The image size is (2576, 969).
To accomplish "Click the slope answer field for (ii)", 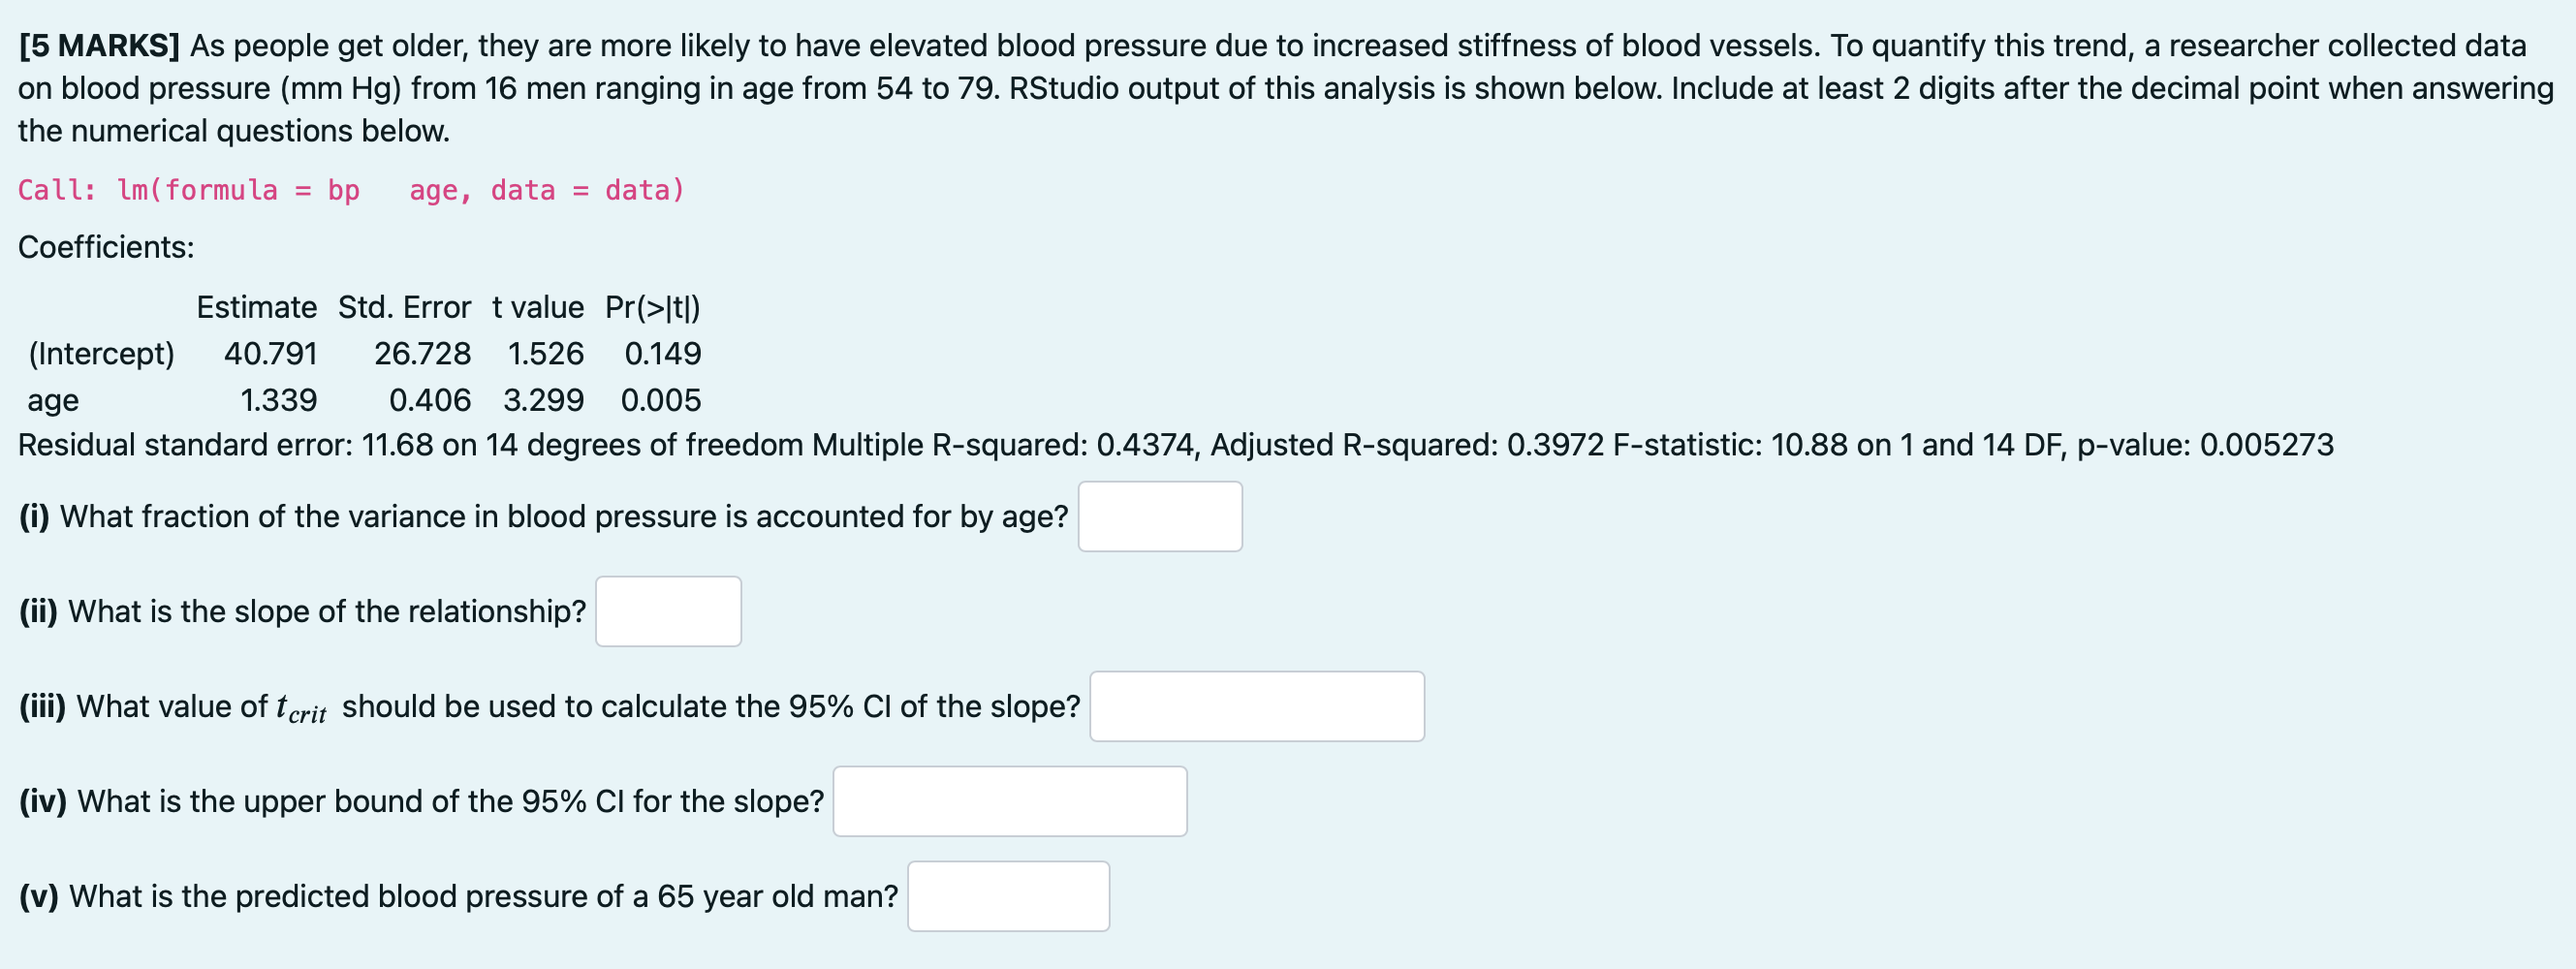I will pos(668,611).
